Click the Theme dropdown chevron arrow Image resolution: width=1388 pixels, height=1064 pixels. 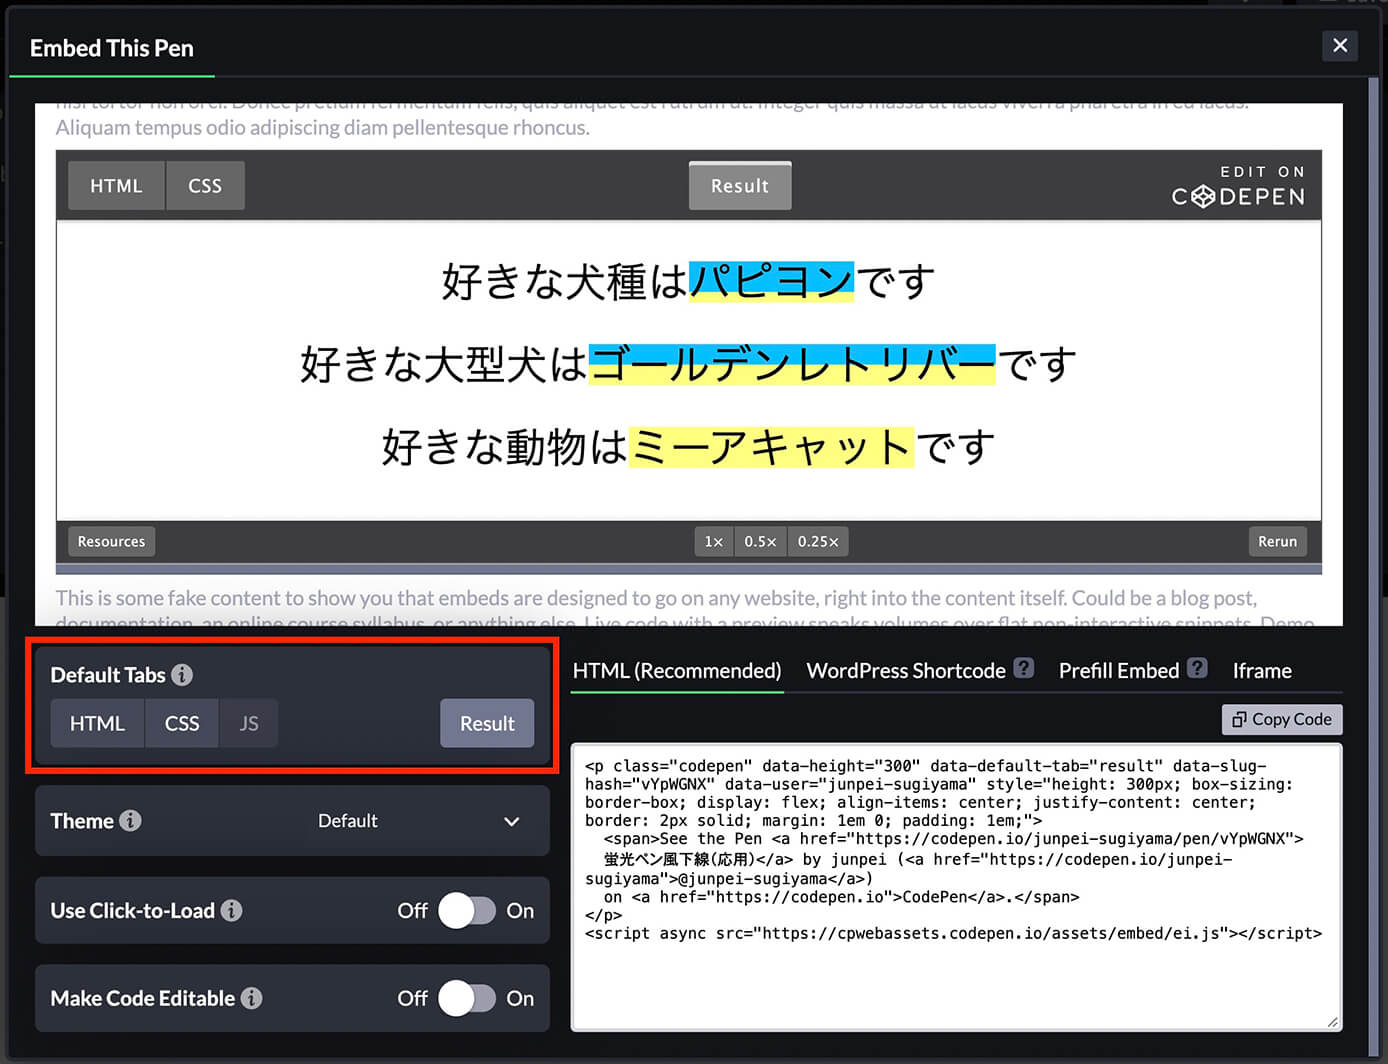click(512, 822)
